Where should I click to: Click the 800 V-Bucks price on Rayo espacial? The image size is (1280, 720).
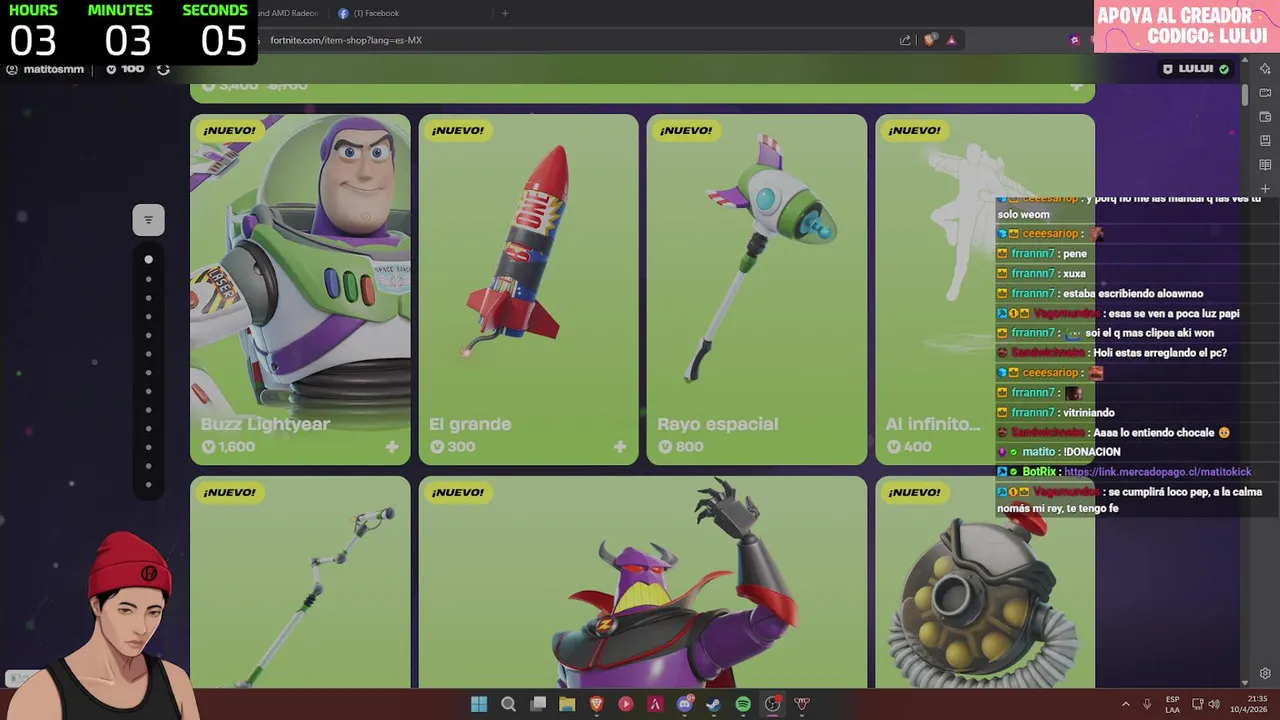[680, 447]
